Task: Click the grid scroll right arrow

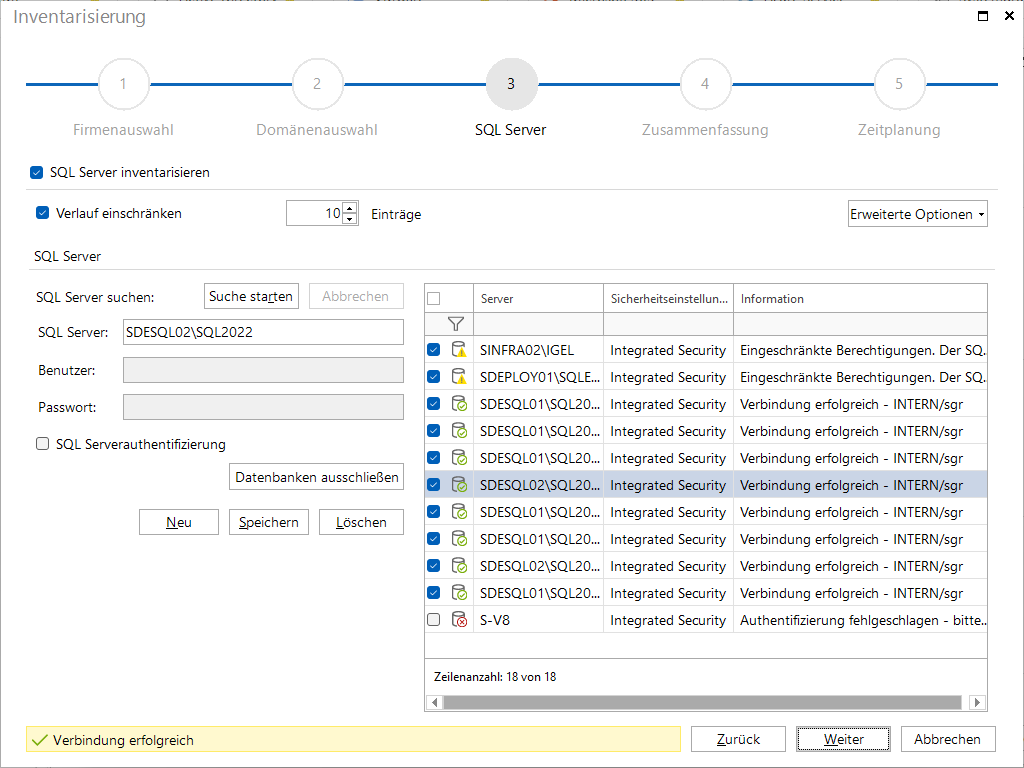Action: (x=977, y=702)
